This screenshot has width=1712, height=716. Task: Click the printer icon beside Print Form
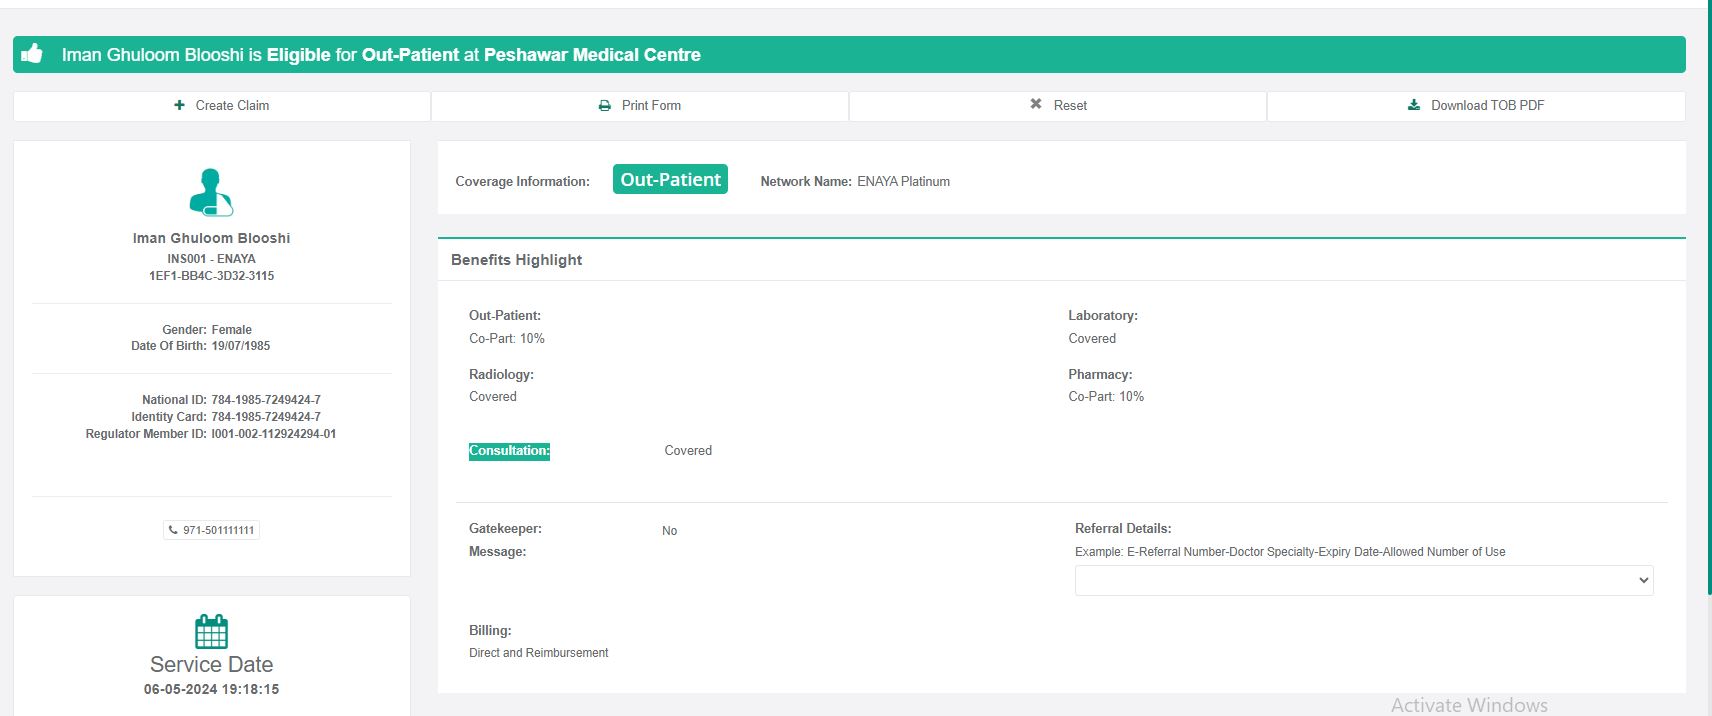[604, 105]
